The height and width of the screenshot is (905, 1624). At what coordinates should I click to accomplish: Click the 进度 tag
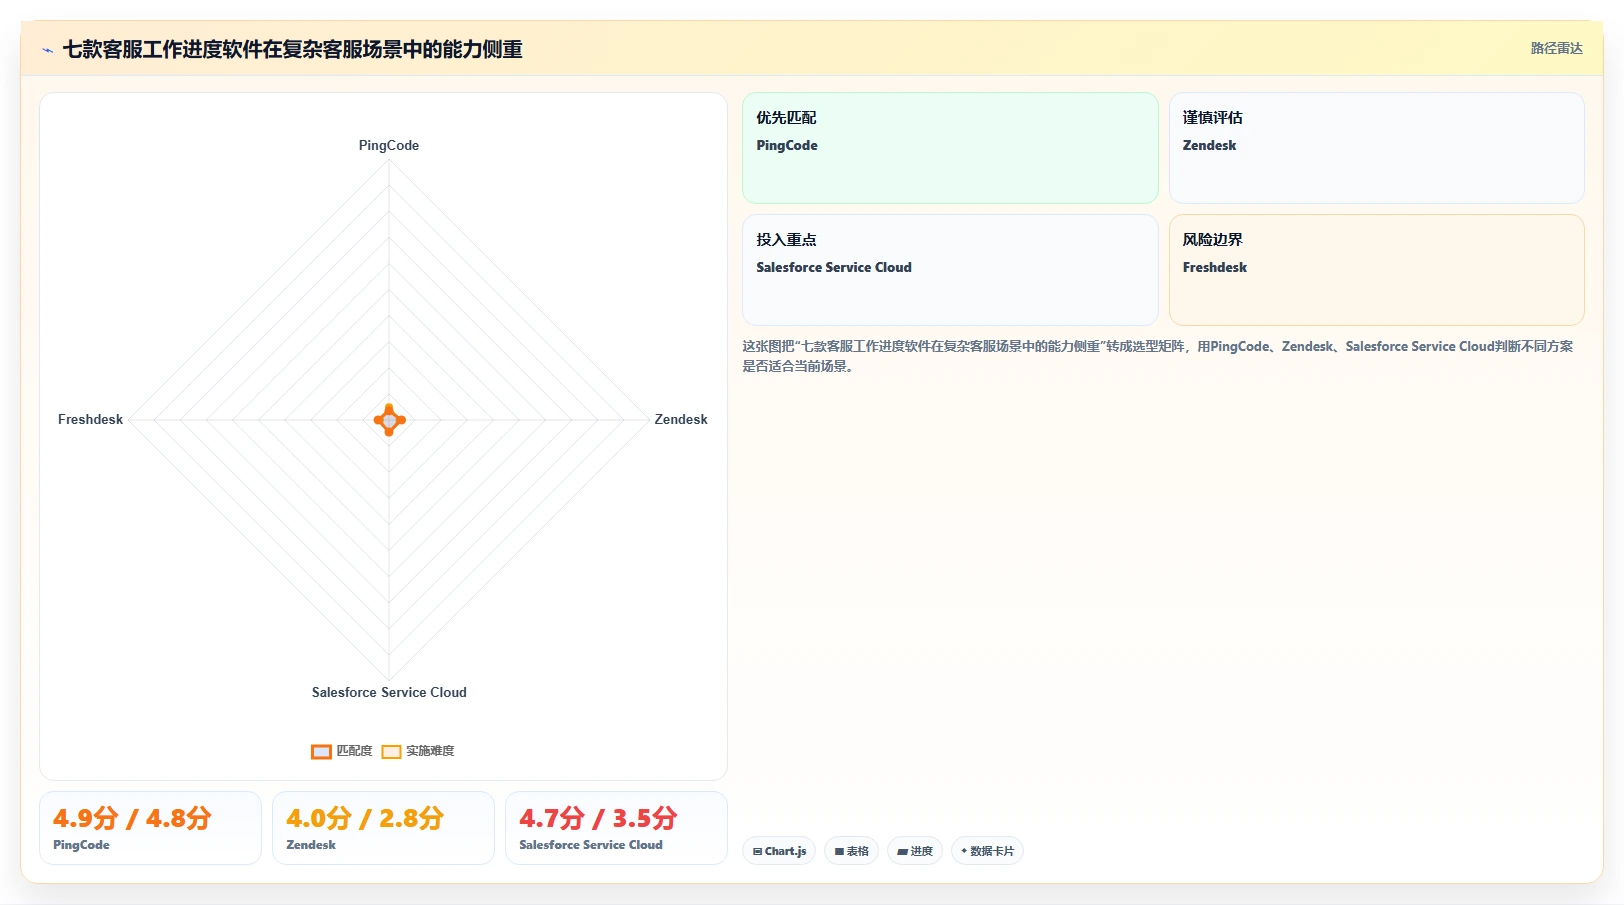(x=914, y=851)
